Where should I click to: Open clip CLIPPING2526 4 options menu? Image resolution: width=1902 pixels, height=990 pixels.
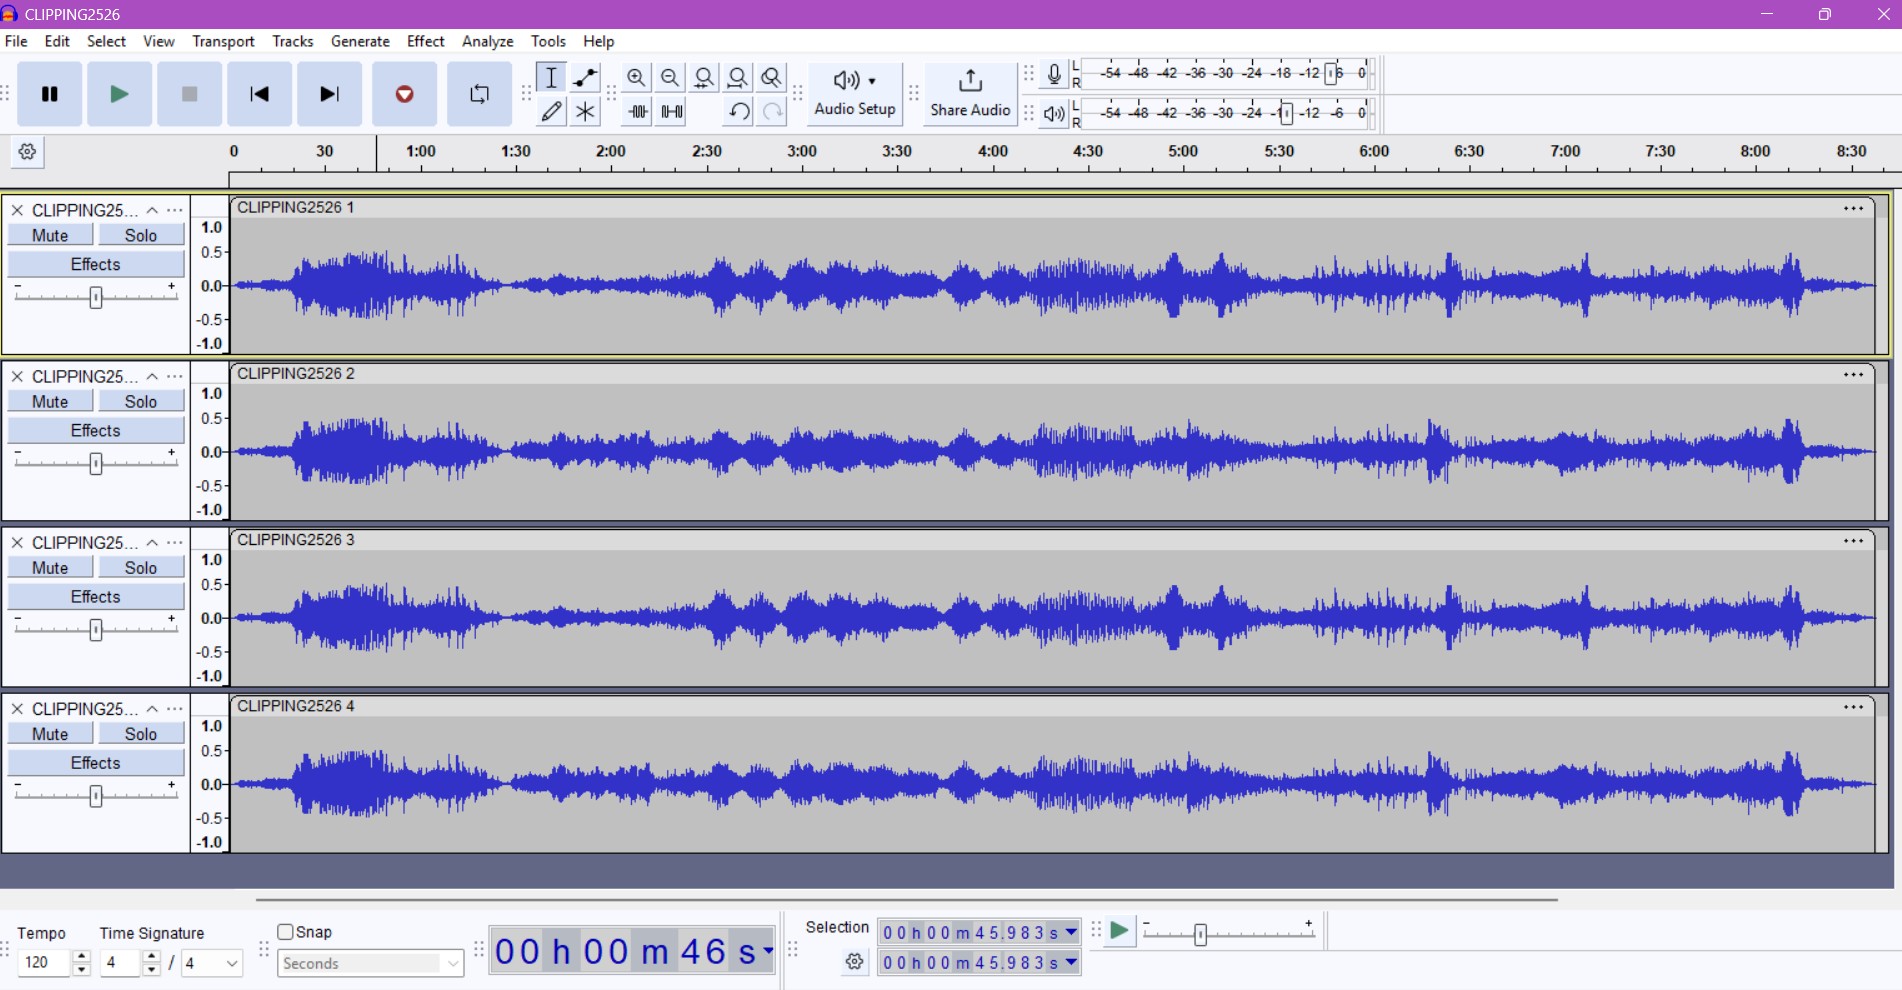1853,707
